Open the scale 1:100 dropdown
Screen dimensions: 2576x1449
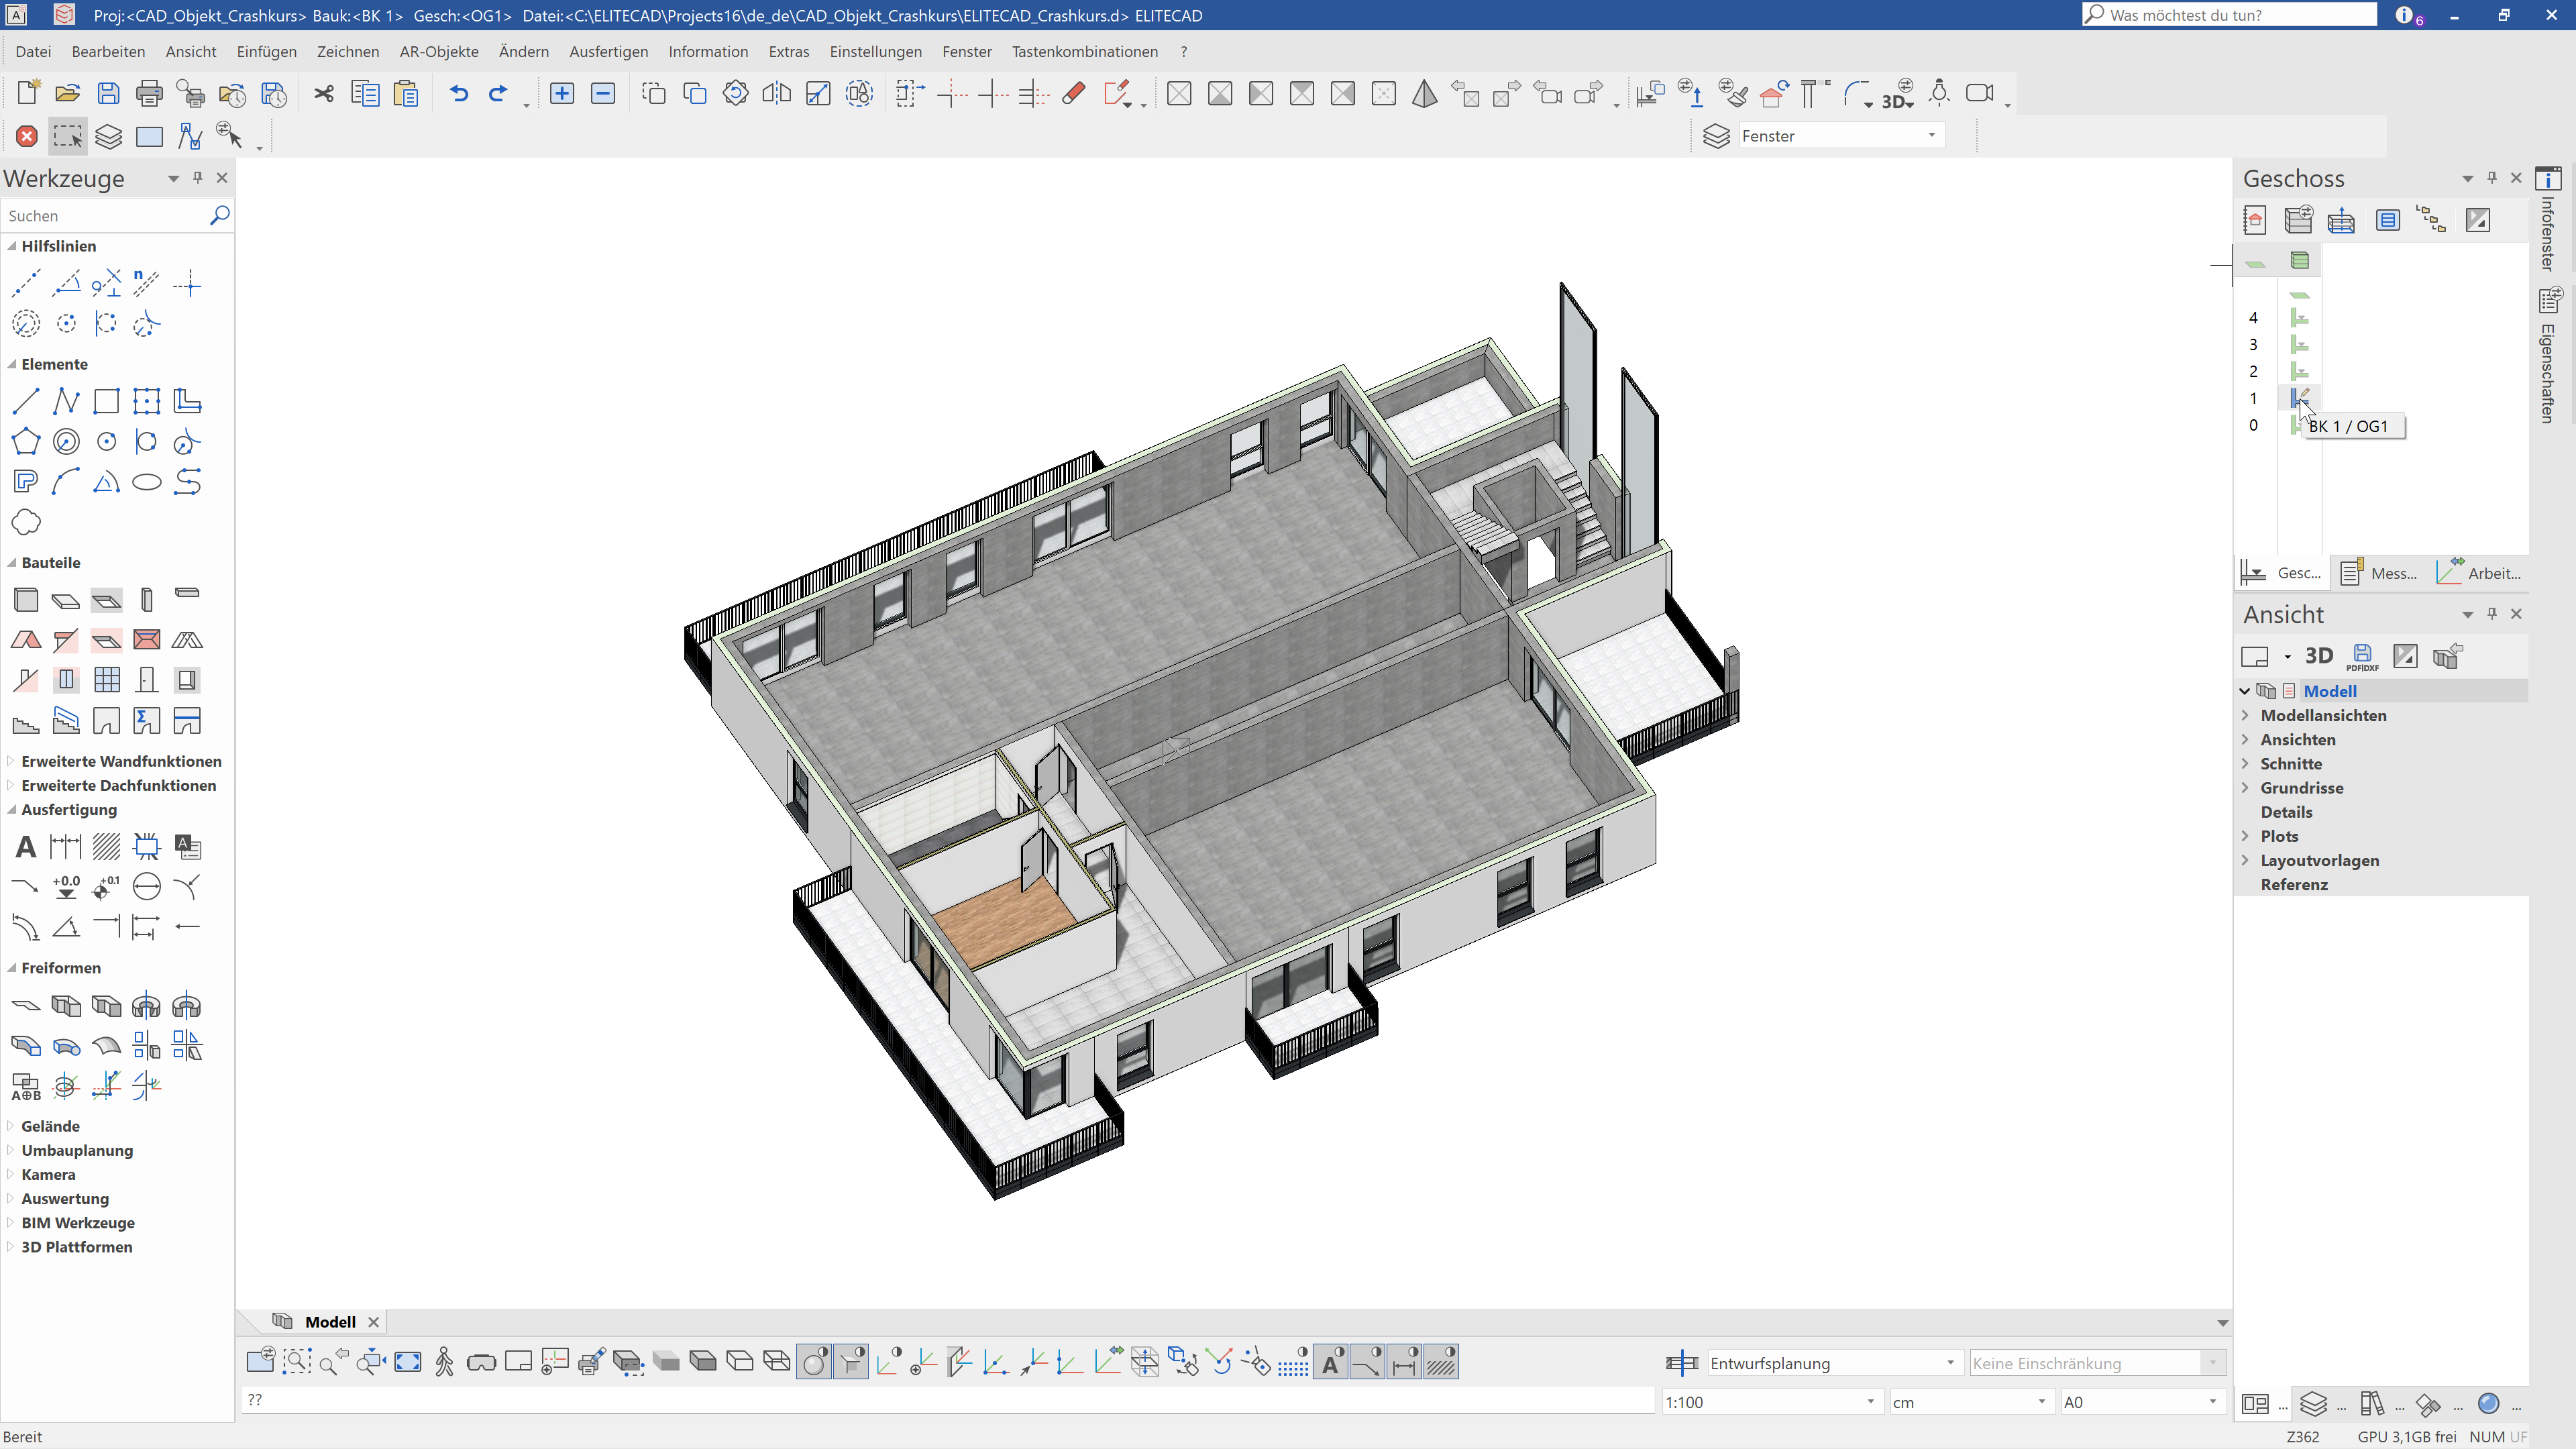[x=1870, y=1402]
